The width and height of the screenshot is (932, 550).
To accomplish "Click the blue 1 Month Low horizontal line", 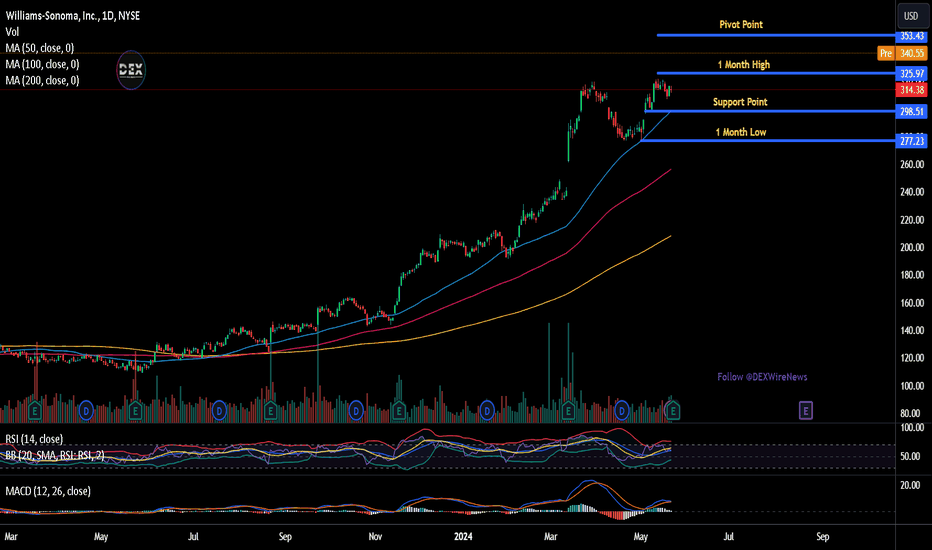I will (x=767, y=140).
